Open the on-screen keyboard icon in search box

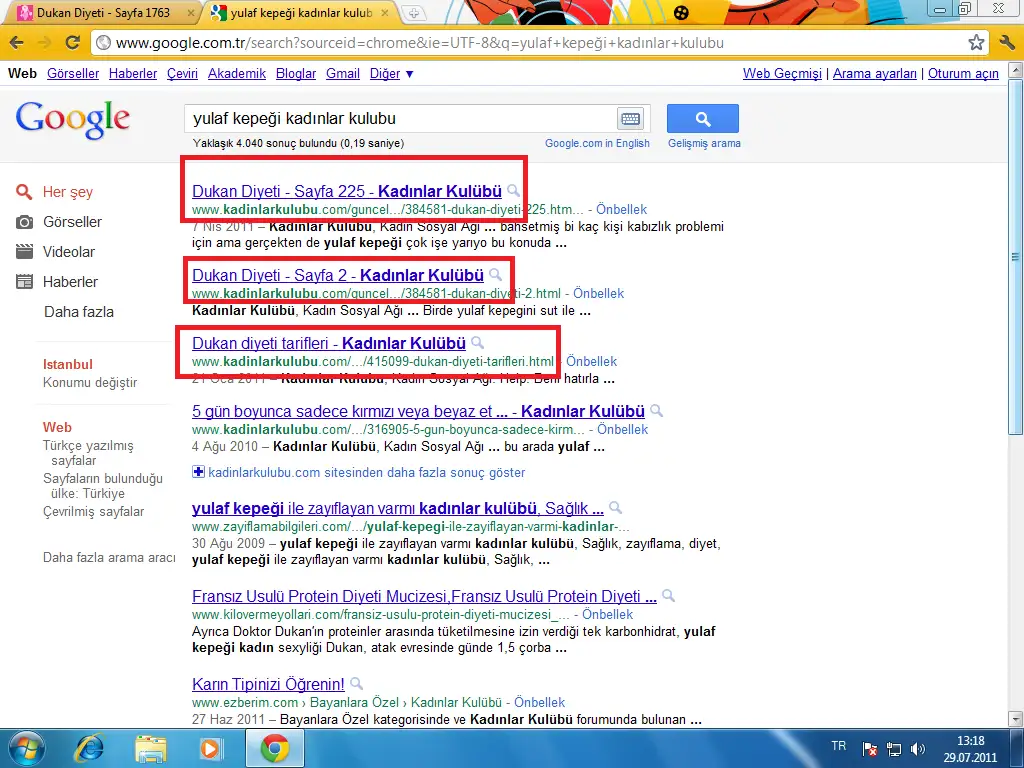(x=630, y=119)
